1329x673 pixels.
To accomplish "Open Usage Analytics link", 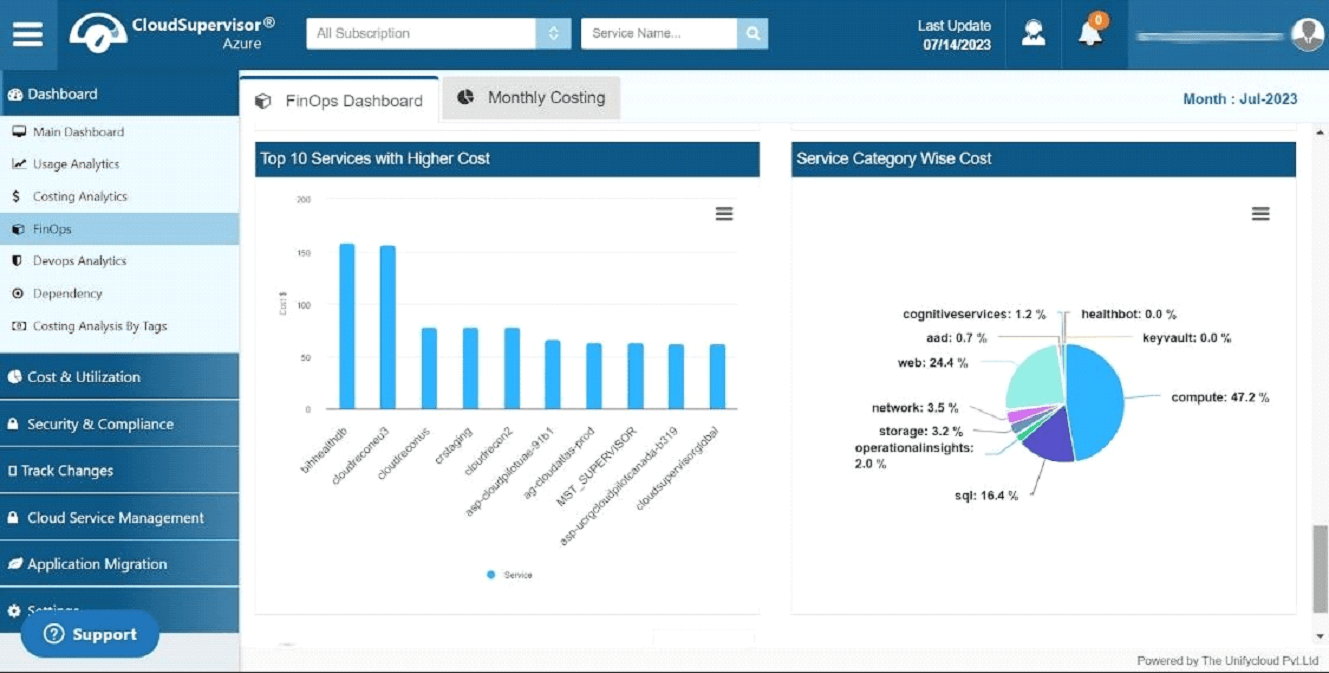I will (x=76, y=164).
